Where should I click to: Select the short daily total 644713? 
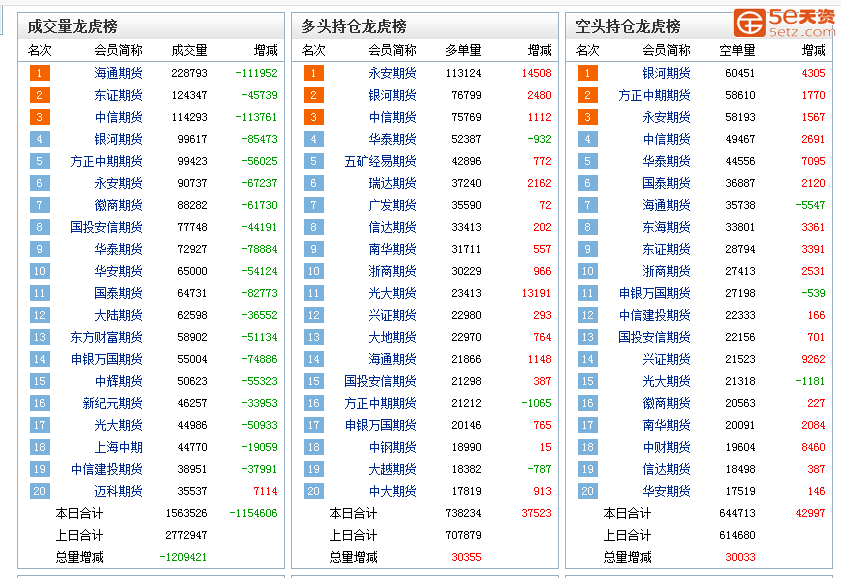coord(737,513)
